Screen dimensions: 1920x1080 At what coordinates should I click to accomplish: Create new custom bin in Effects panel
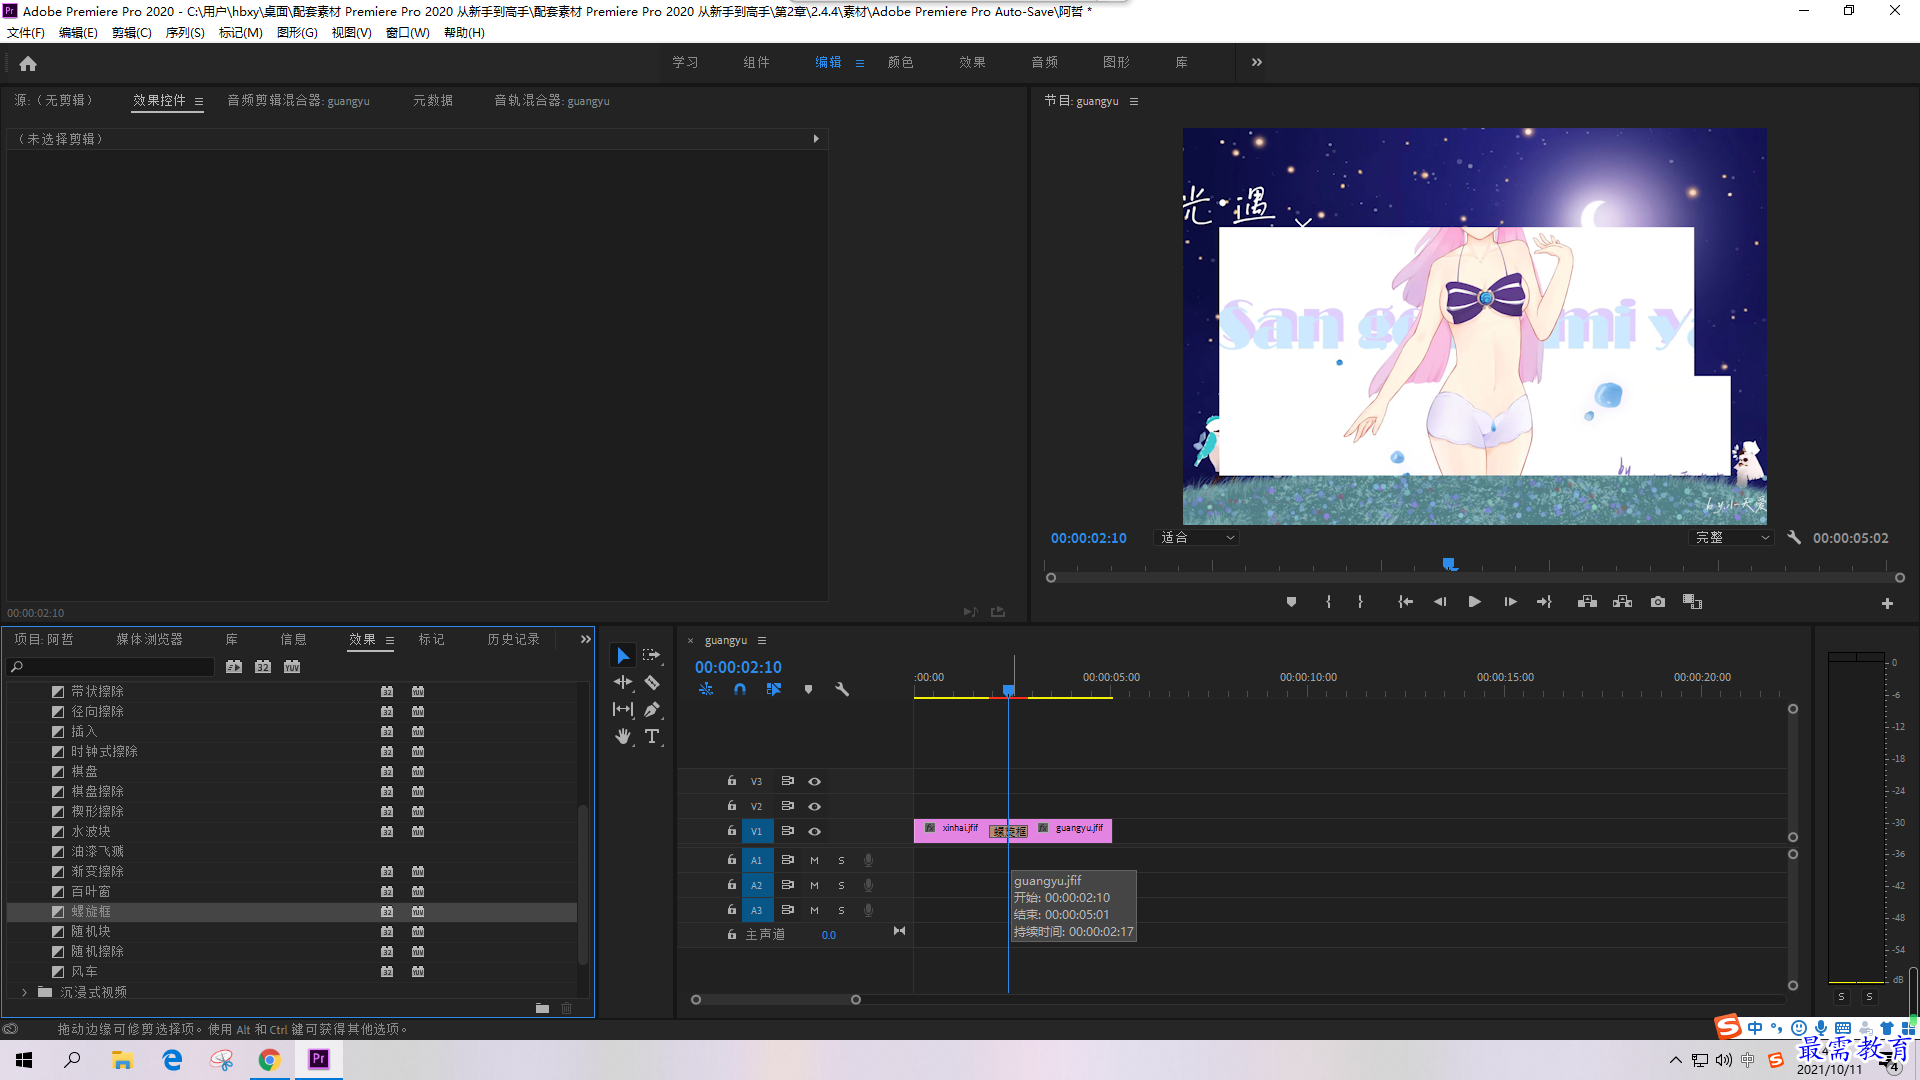coord(542,1008)
